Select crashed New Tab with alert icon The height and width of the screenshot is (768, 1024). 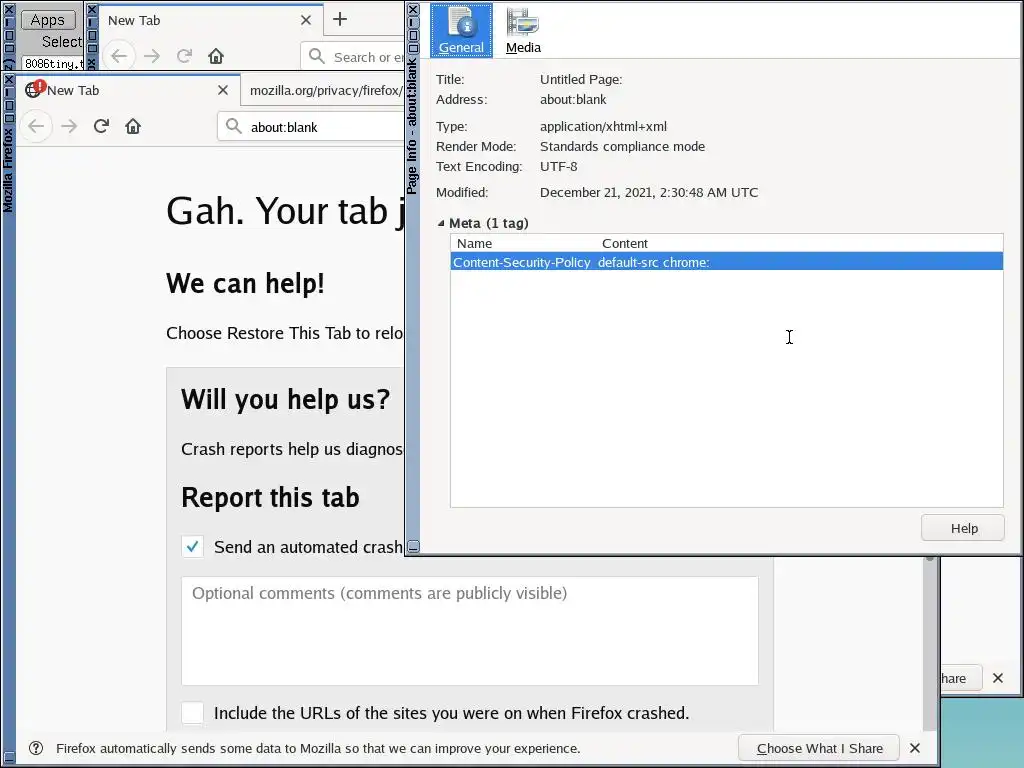(x=128, y=90)
